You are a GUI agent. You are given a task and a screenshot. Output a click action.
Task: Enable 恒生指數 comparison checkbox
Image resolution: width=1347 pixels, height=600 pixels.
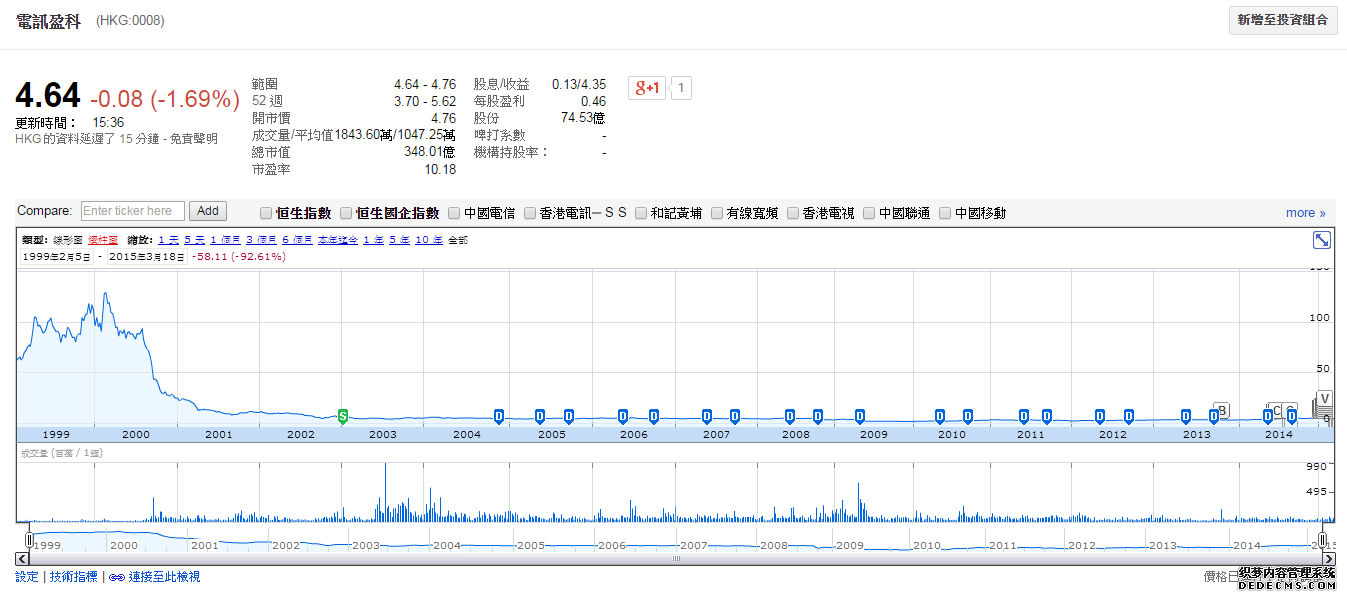coord(265,213)
